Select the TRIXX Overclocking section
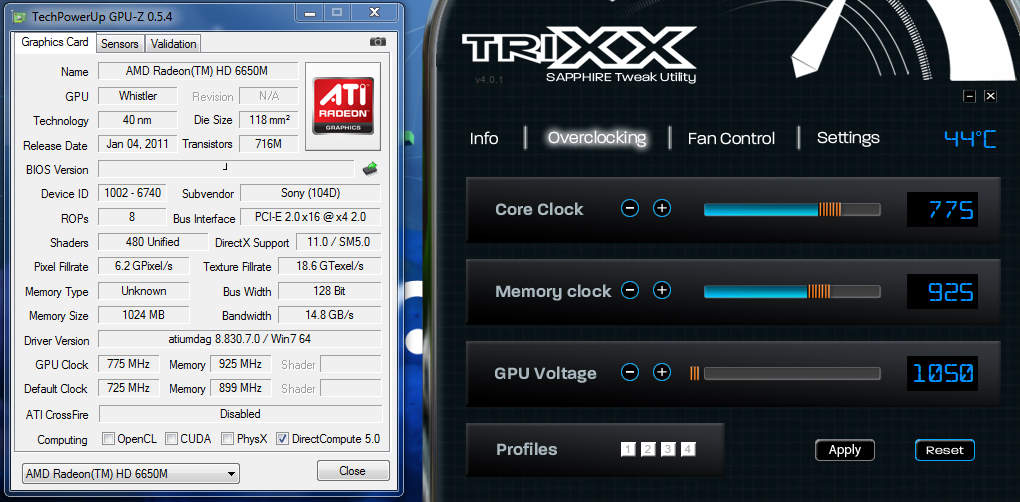Screen dimensions: 1020x502 [597, 138]
